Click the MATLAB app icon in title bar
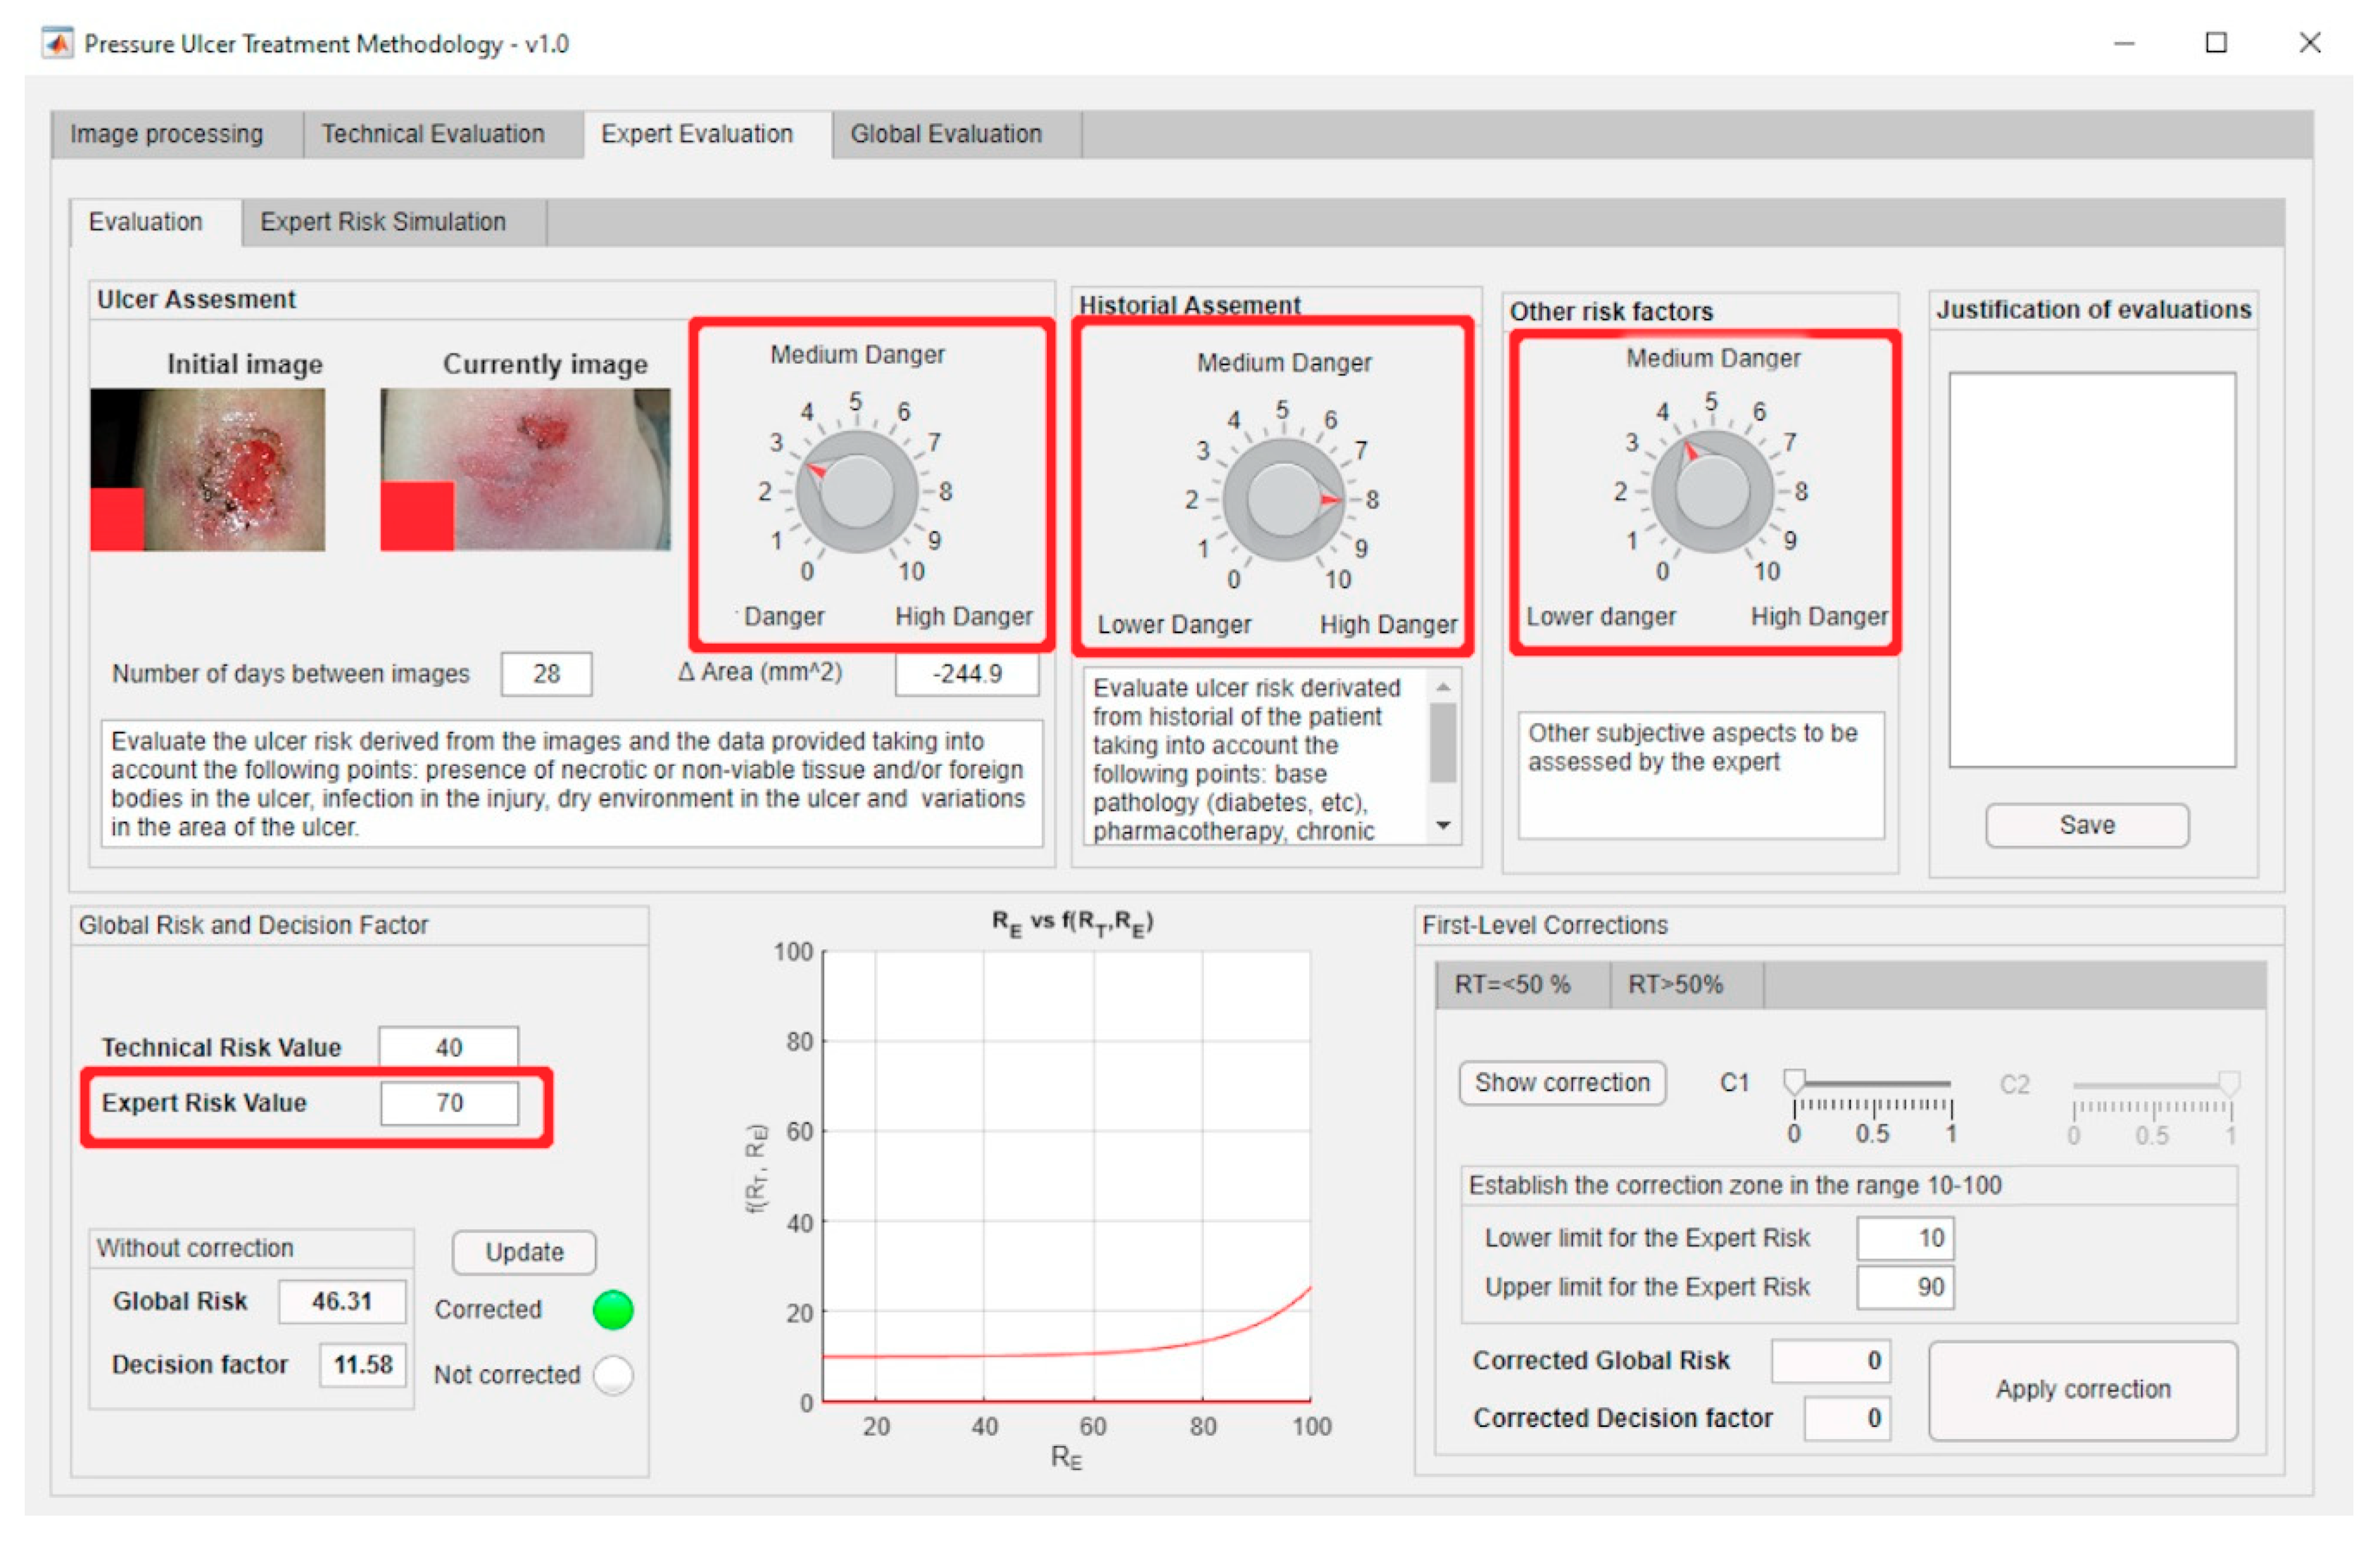Viewport: 2380px width, 1541px height. pos(57,43)
